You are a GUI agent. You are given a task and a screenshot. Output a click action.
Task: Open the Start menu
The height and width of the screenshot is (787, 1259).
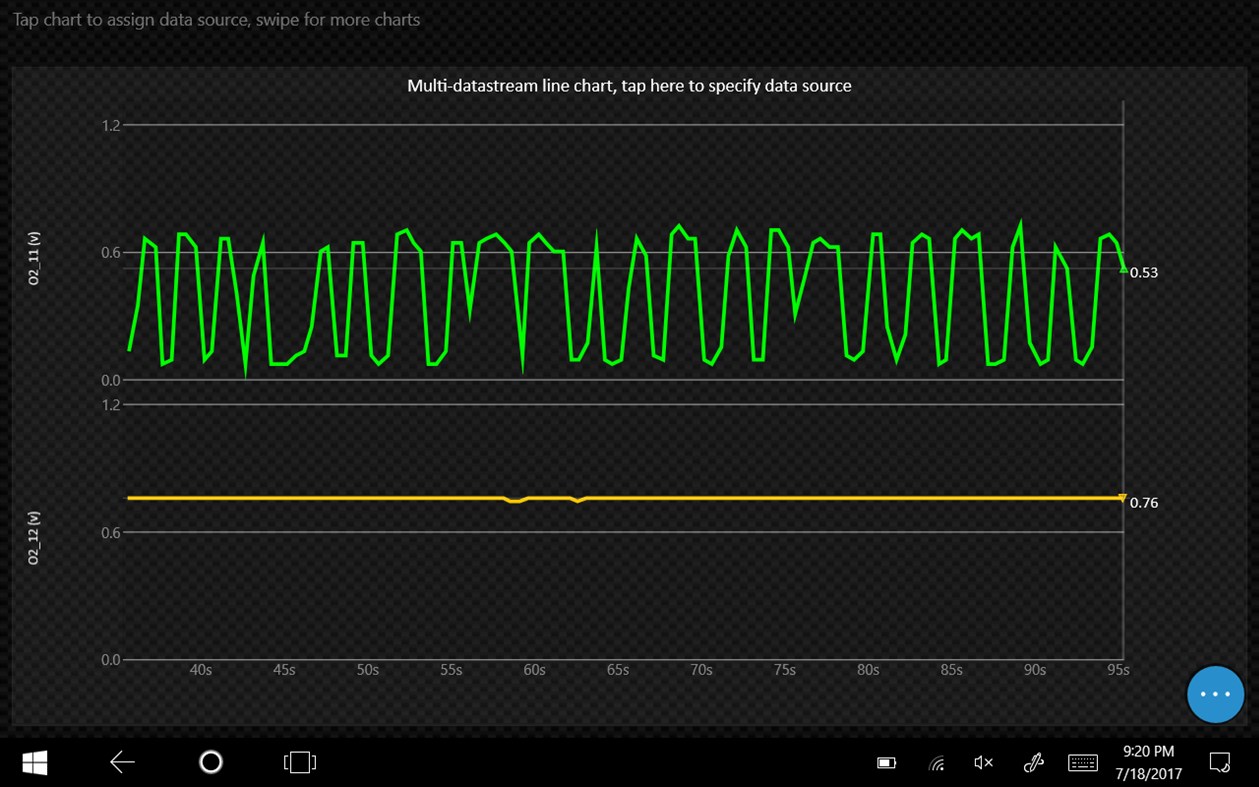[x=33, y=762]
